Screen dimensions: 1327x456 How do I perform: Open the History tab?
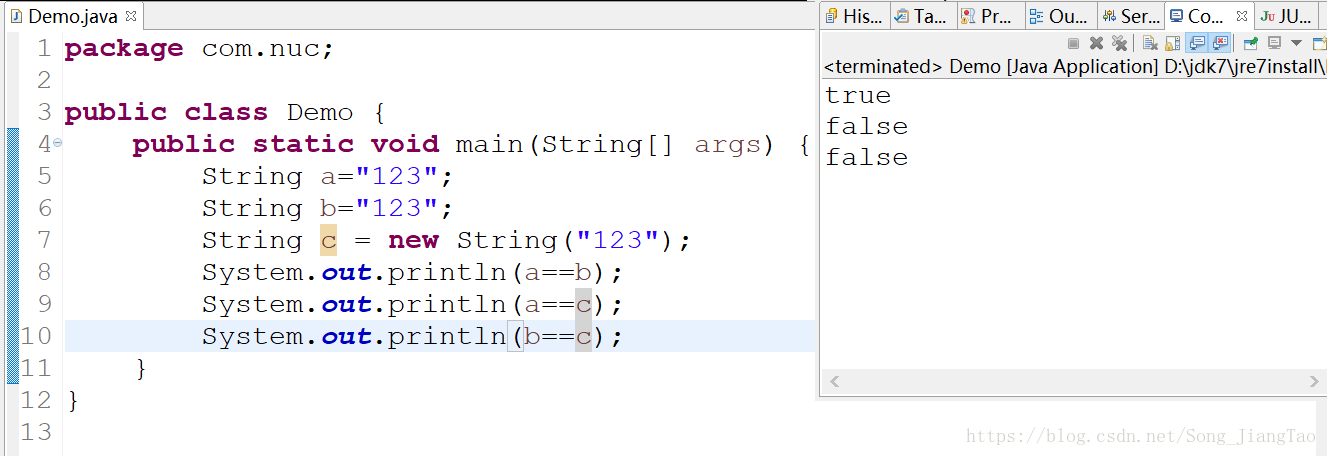point(854,16)
